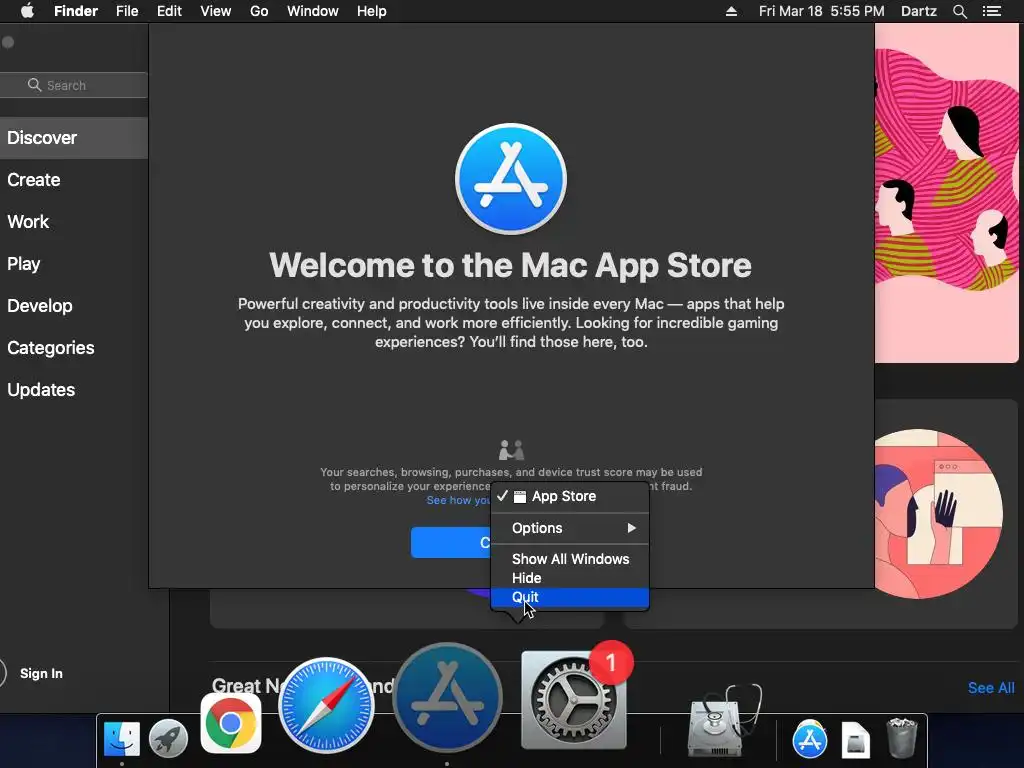This screenshot has height=768, width=1024.
Task: Open the small App Store folder icon in Dock
Action: click(810, 739)
